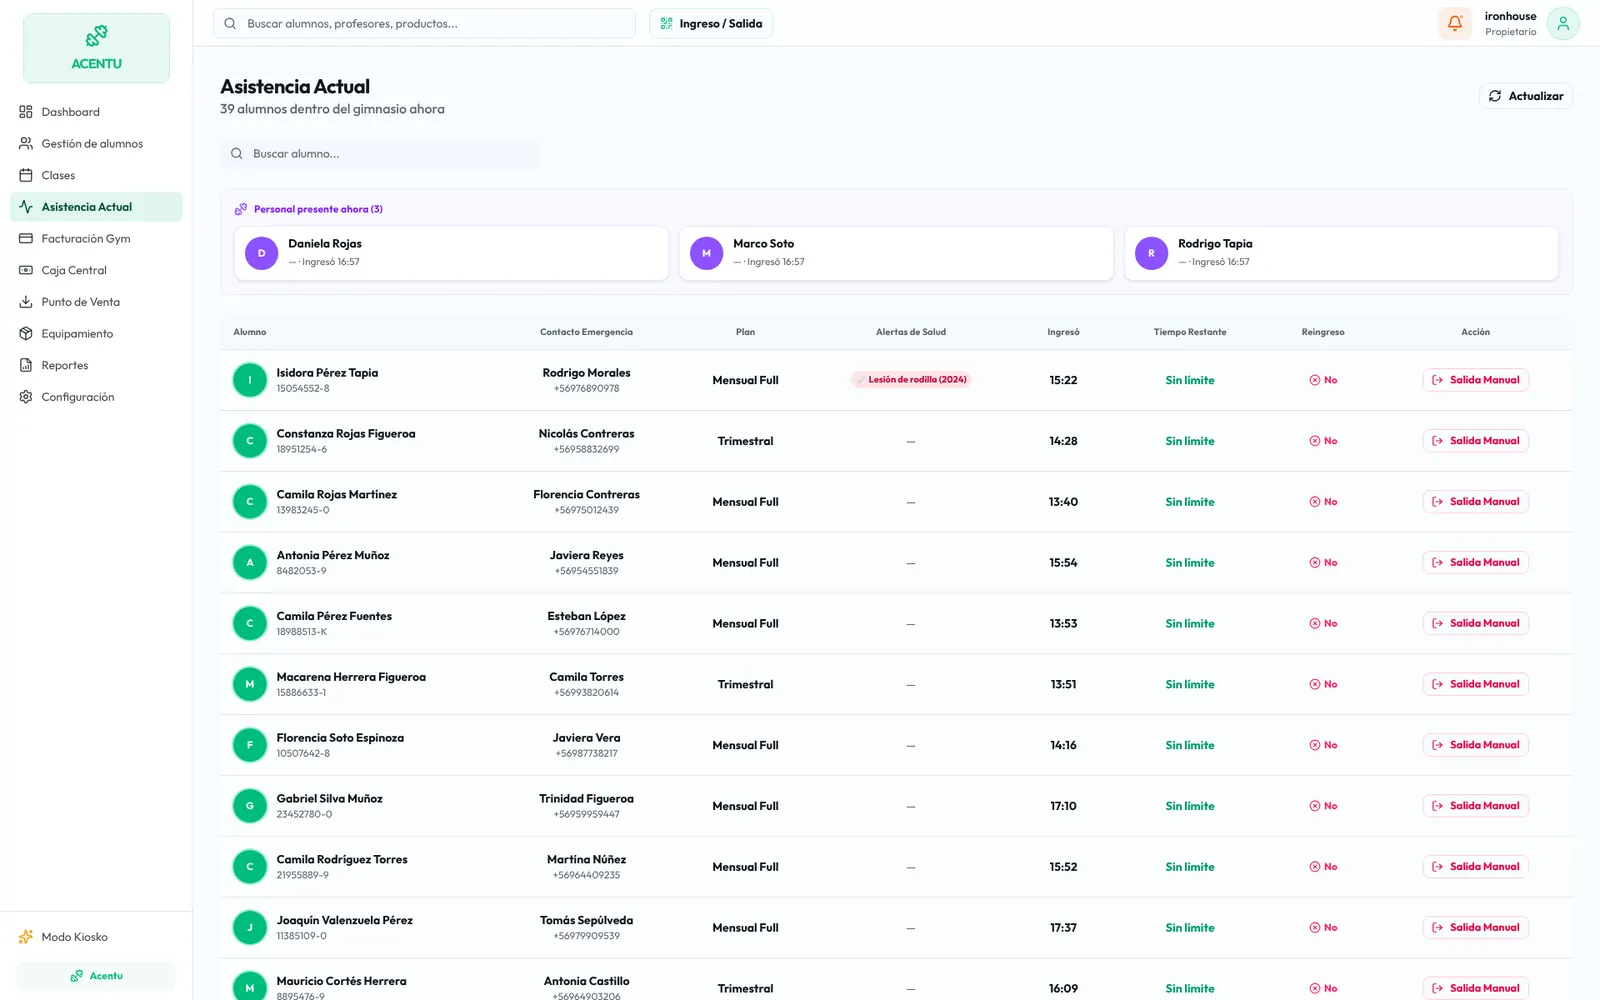Click Salida Manual for Antonia Pérez Muñoz
Viewport: 1600px width, 1000px height.
[1475, 563]
